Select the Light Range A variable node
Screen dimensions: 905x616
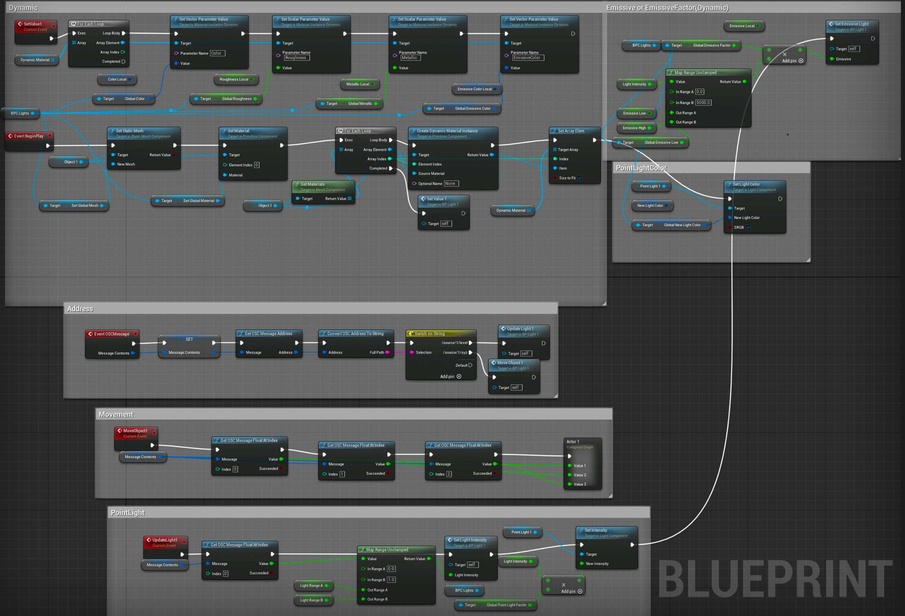tap(313, 585)
